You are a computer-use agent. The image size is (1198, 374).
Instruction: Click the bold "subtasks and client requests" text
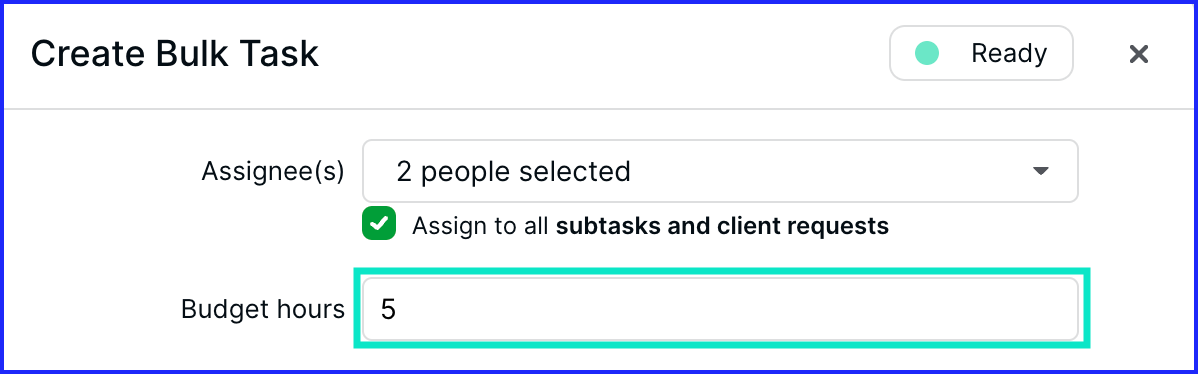[722, 226]
